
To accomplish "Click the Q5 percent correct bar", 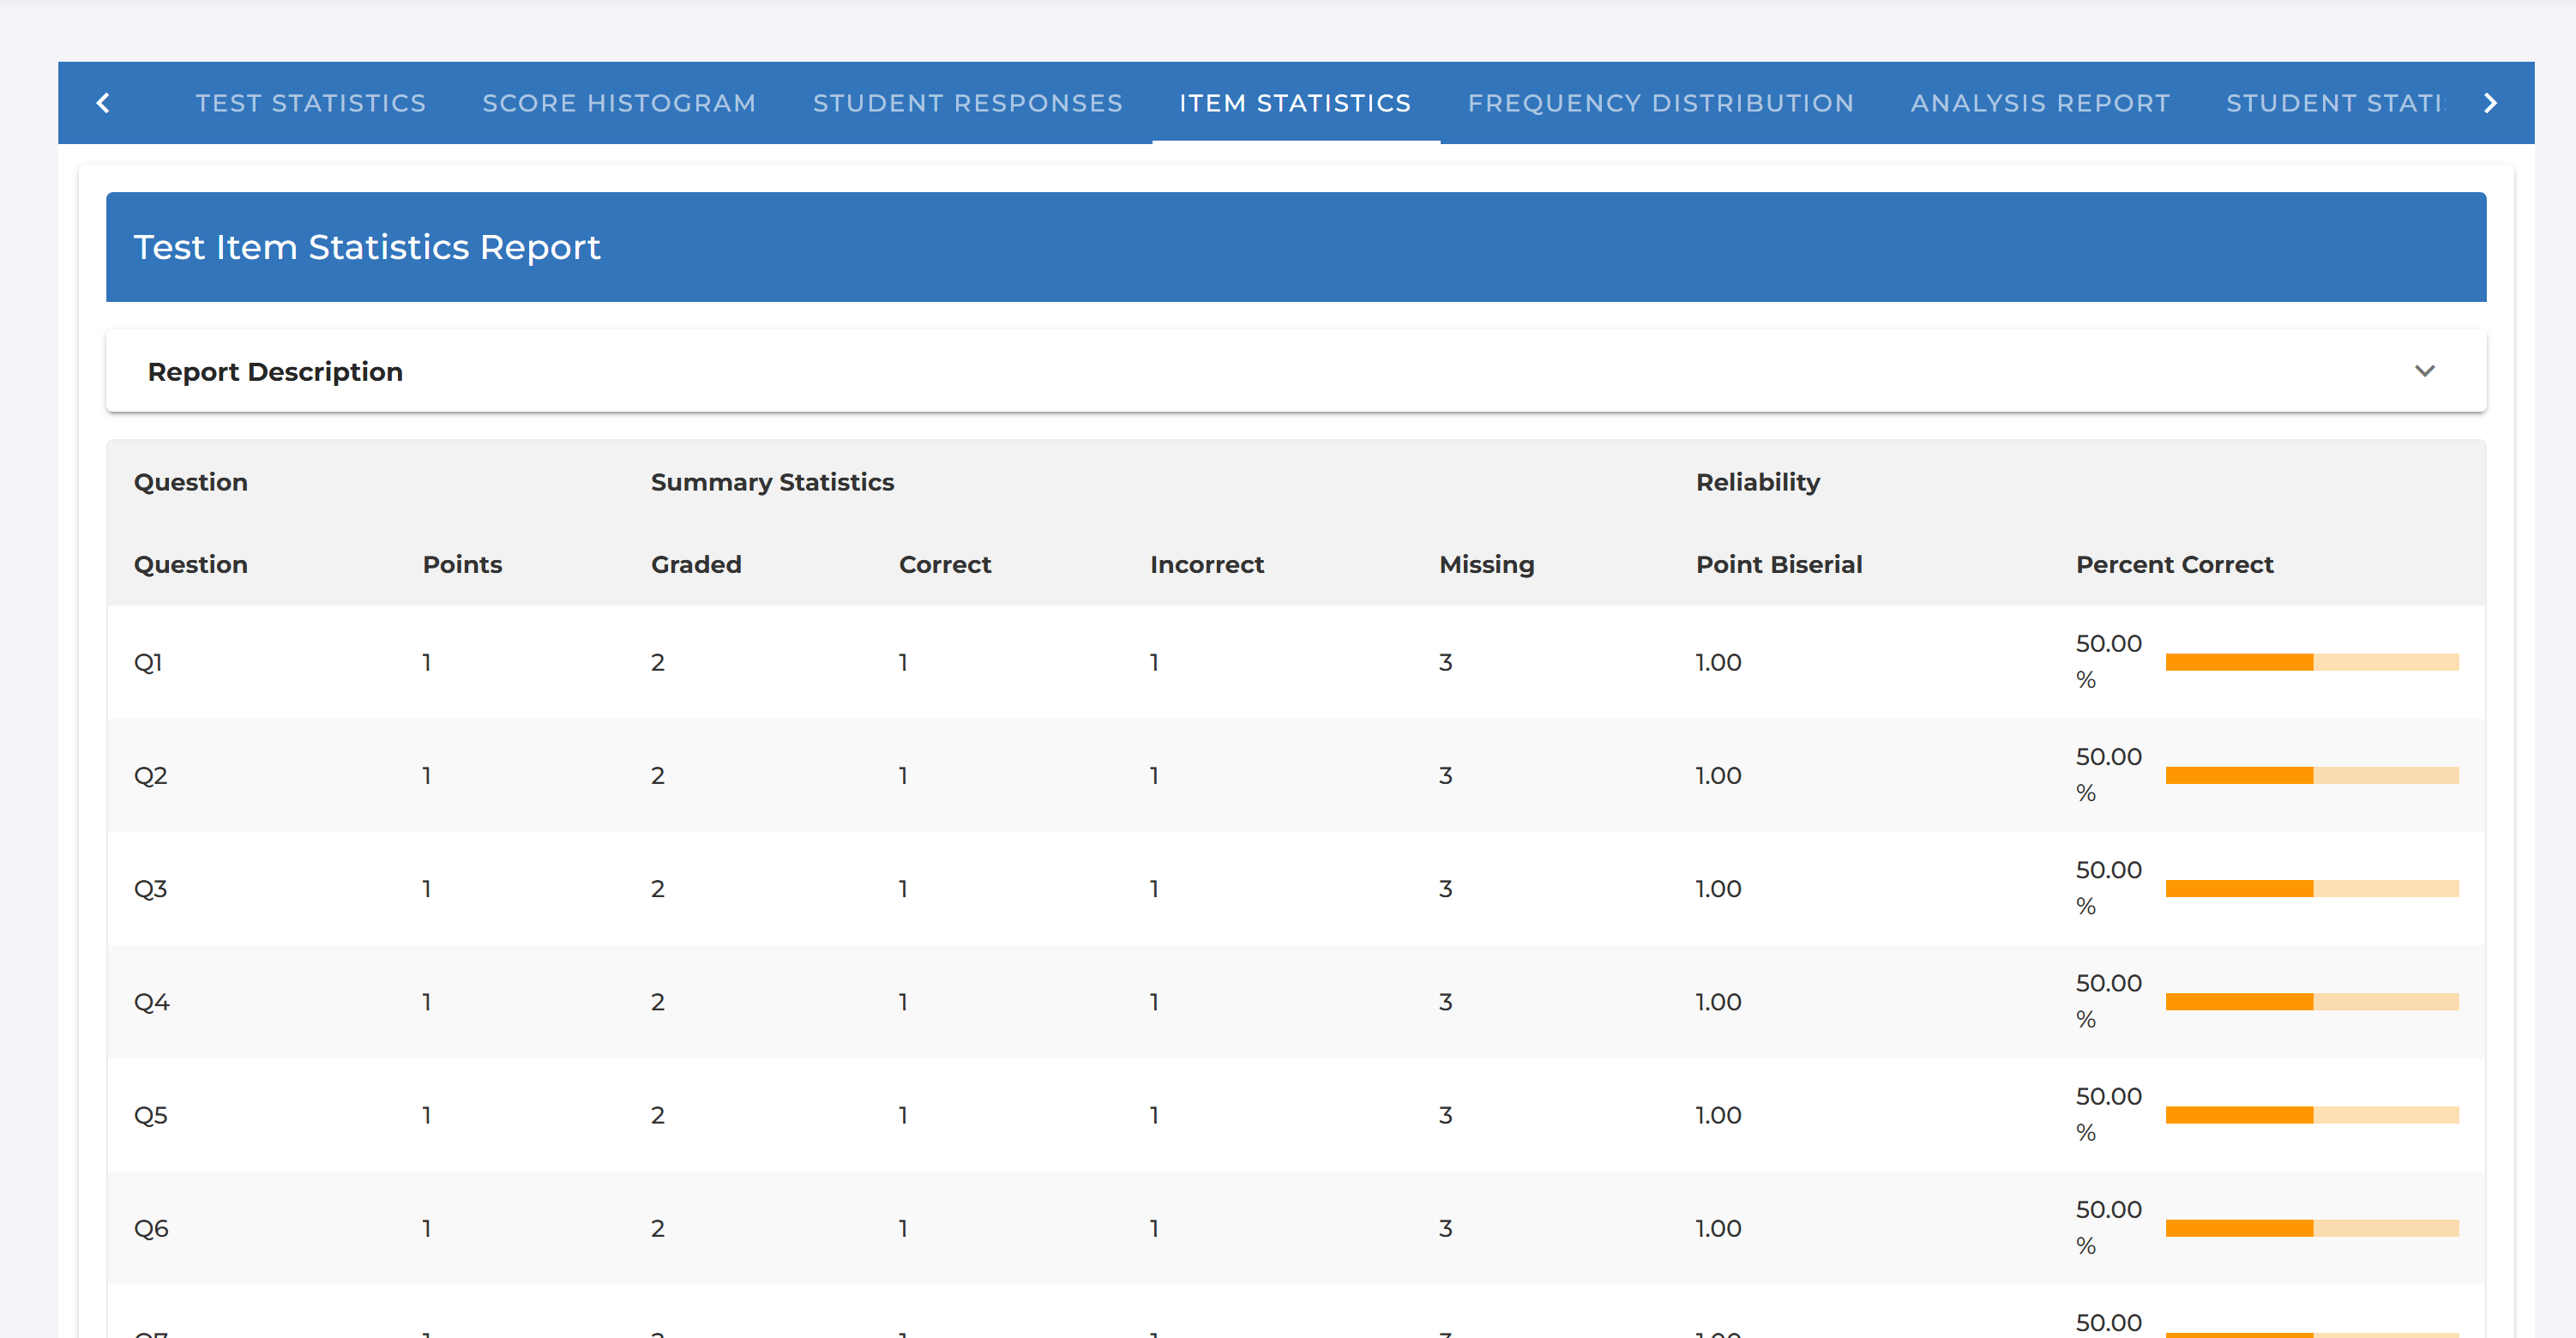I will (x=2311, y=1115).
